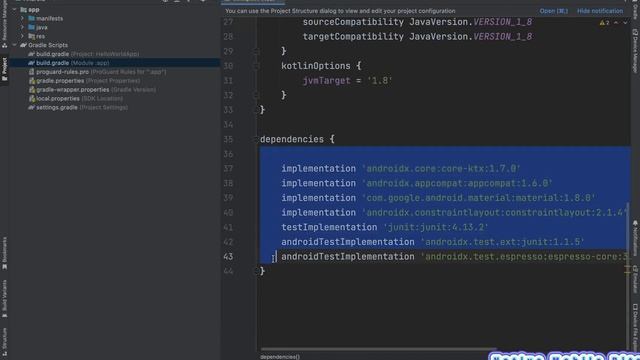Image resolution: width=640 pixels, height=360 pixels.
Task: Click the dependencies() breadcrumb
Action: pos(280,357)
